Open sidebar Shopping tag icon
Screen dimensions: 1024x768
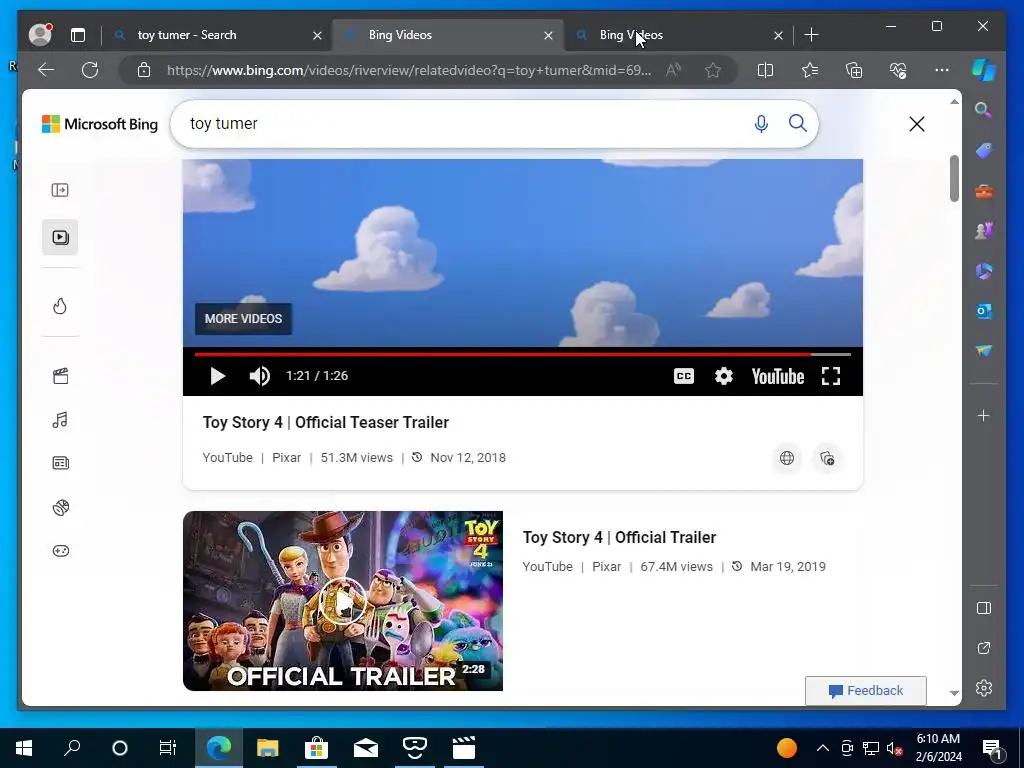(x=984, y=151)
